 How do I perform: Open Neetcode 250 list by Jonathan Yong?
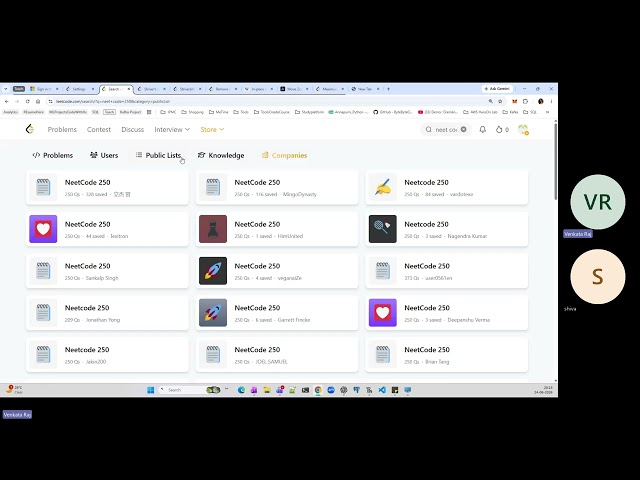pos(107,313)
